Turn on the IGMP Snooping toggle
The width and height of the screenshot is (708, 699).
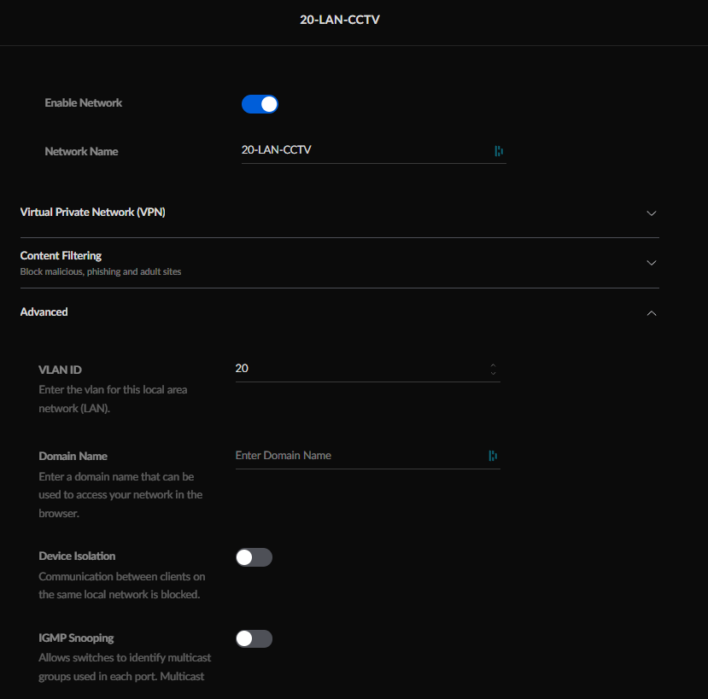(254, 638)
